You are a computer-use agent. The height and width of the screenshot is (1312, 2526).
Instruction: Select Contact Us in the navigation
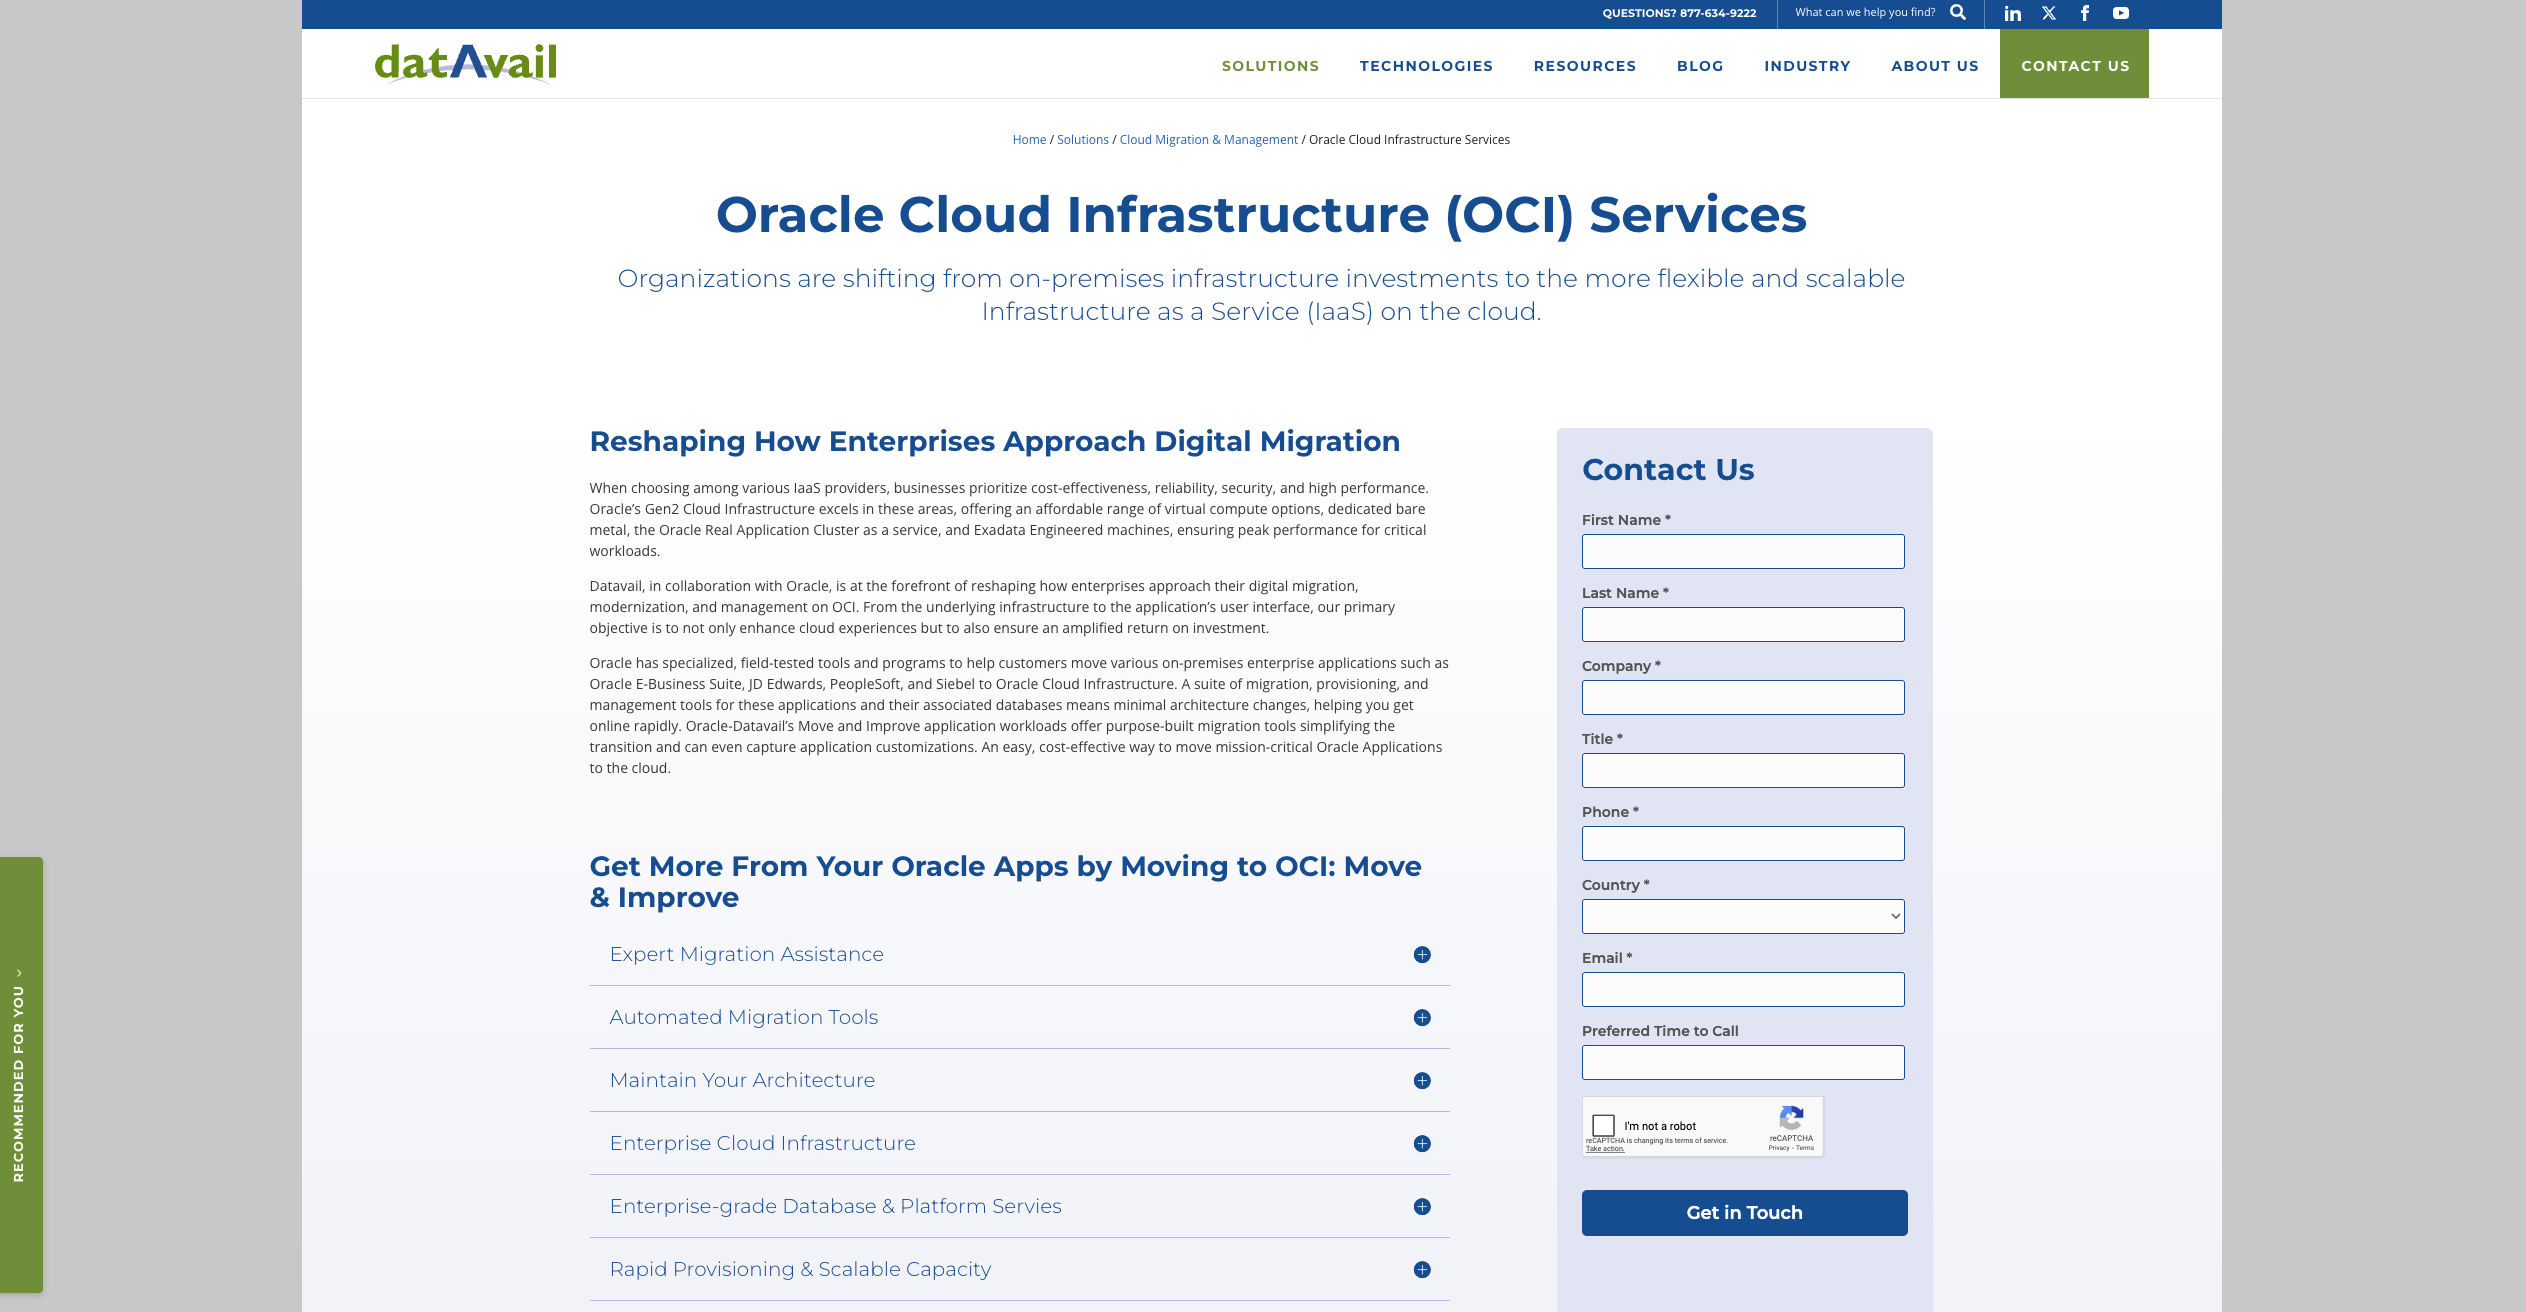pyautogui.click(x=2075, y=65)
